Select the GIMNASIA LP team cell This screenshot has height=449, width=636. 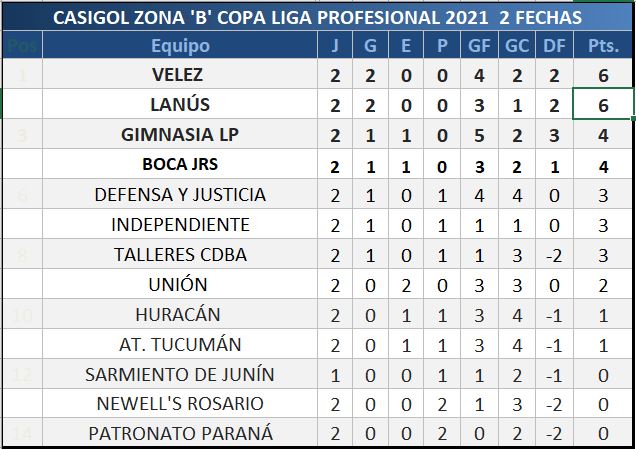(x=180, y=134)
